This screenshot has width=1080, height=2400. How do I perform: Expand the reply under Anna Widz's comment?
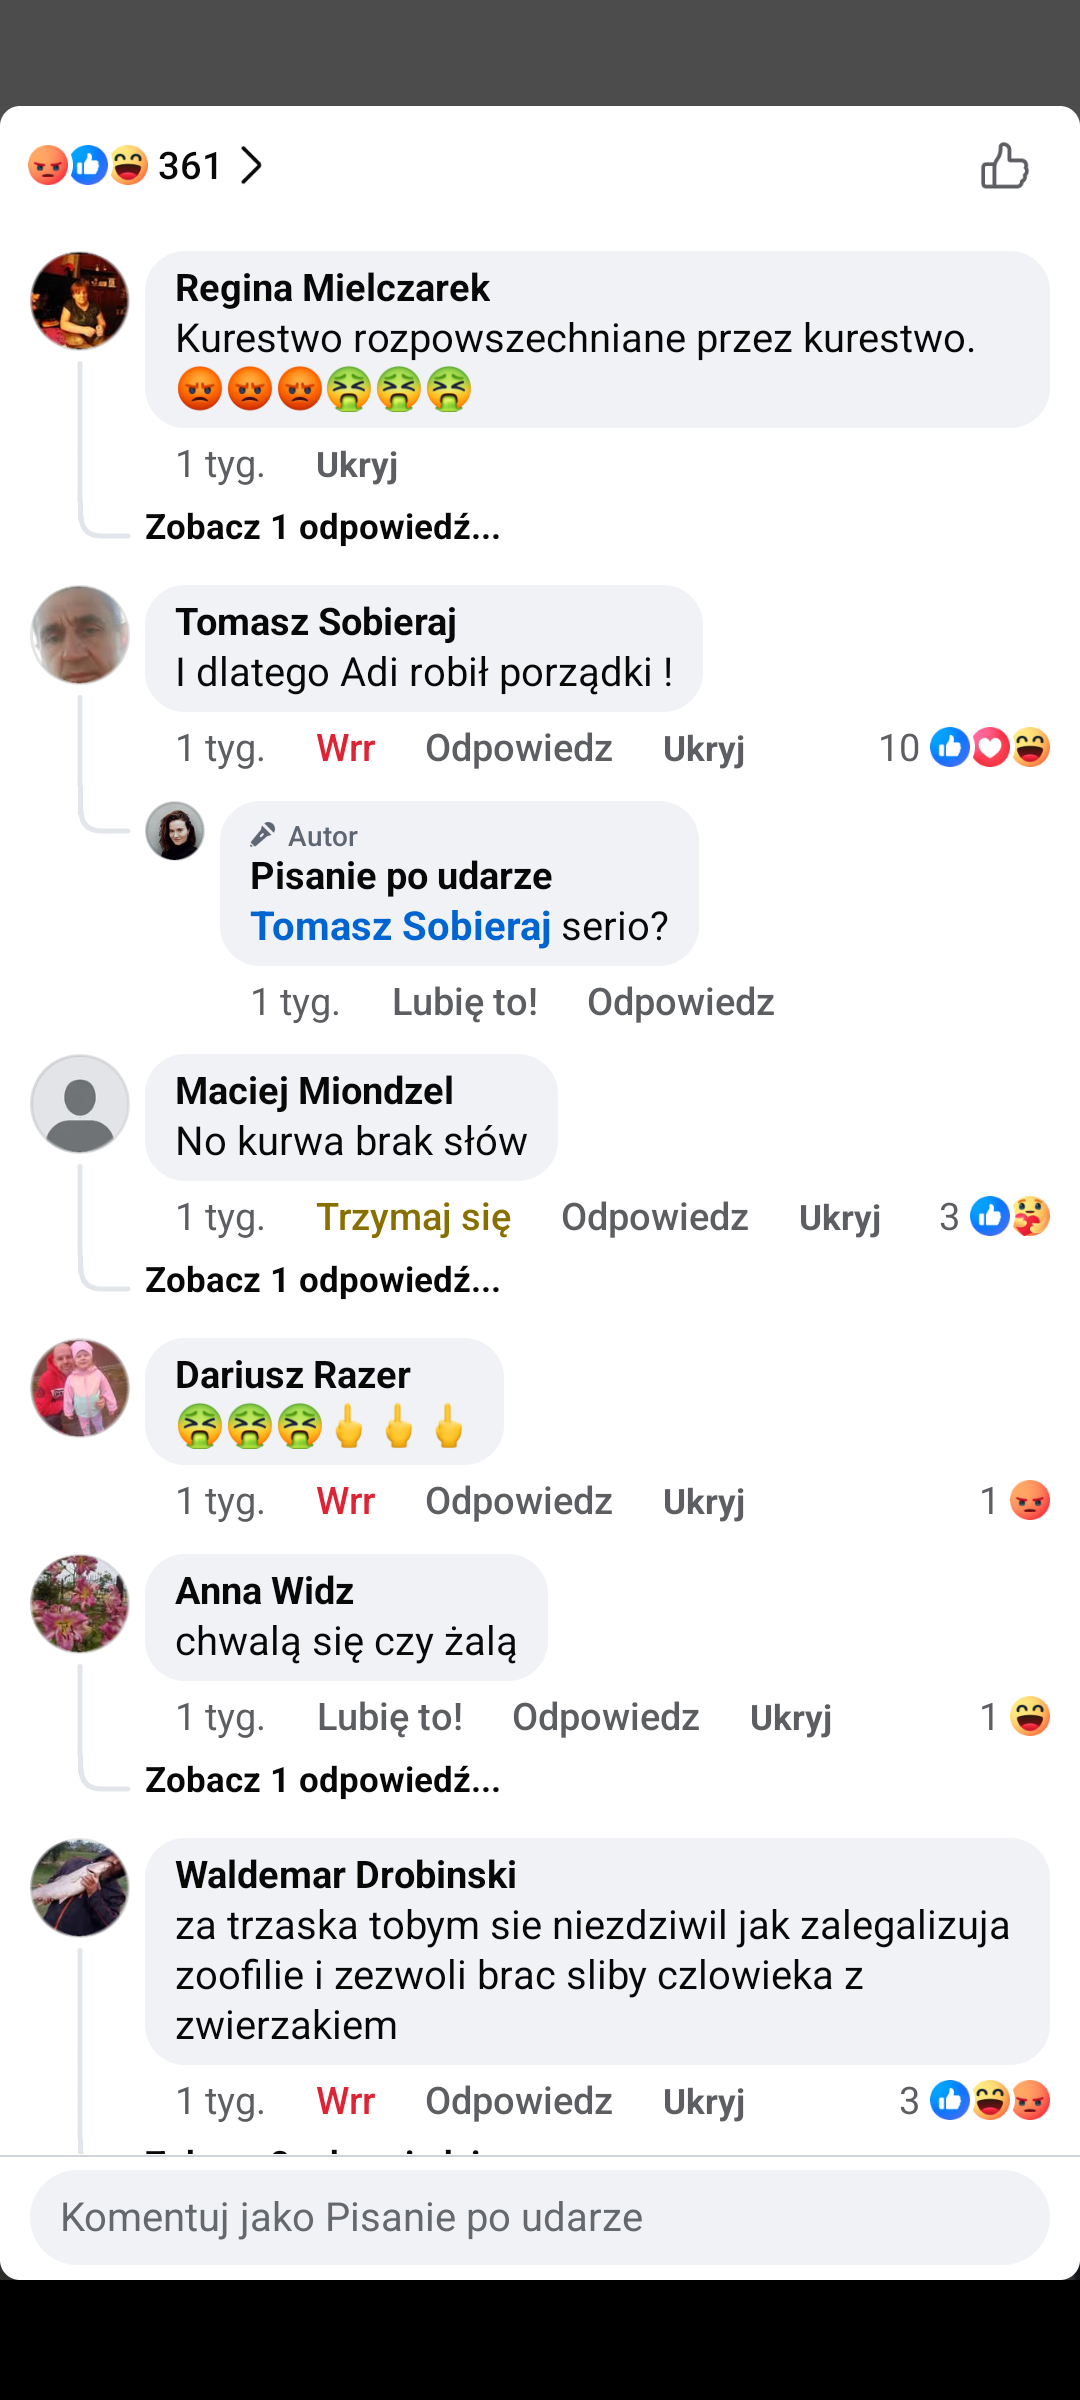tap(322, 1780)
